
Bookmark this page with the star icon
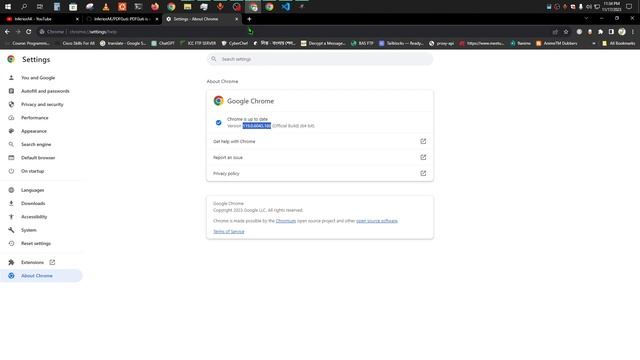click(566, 31)
